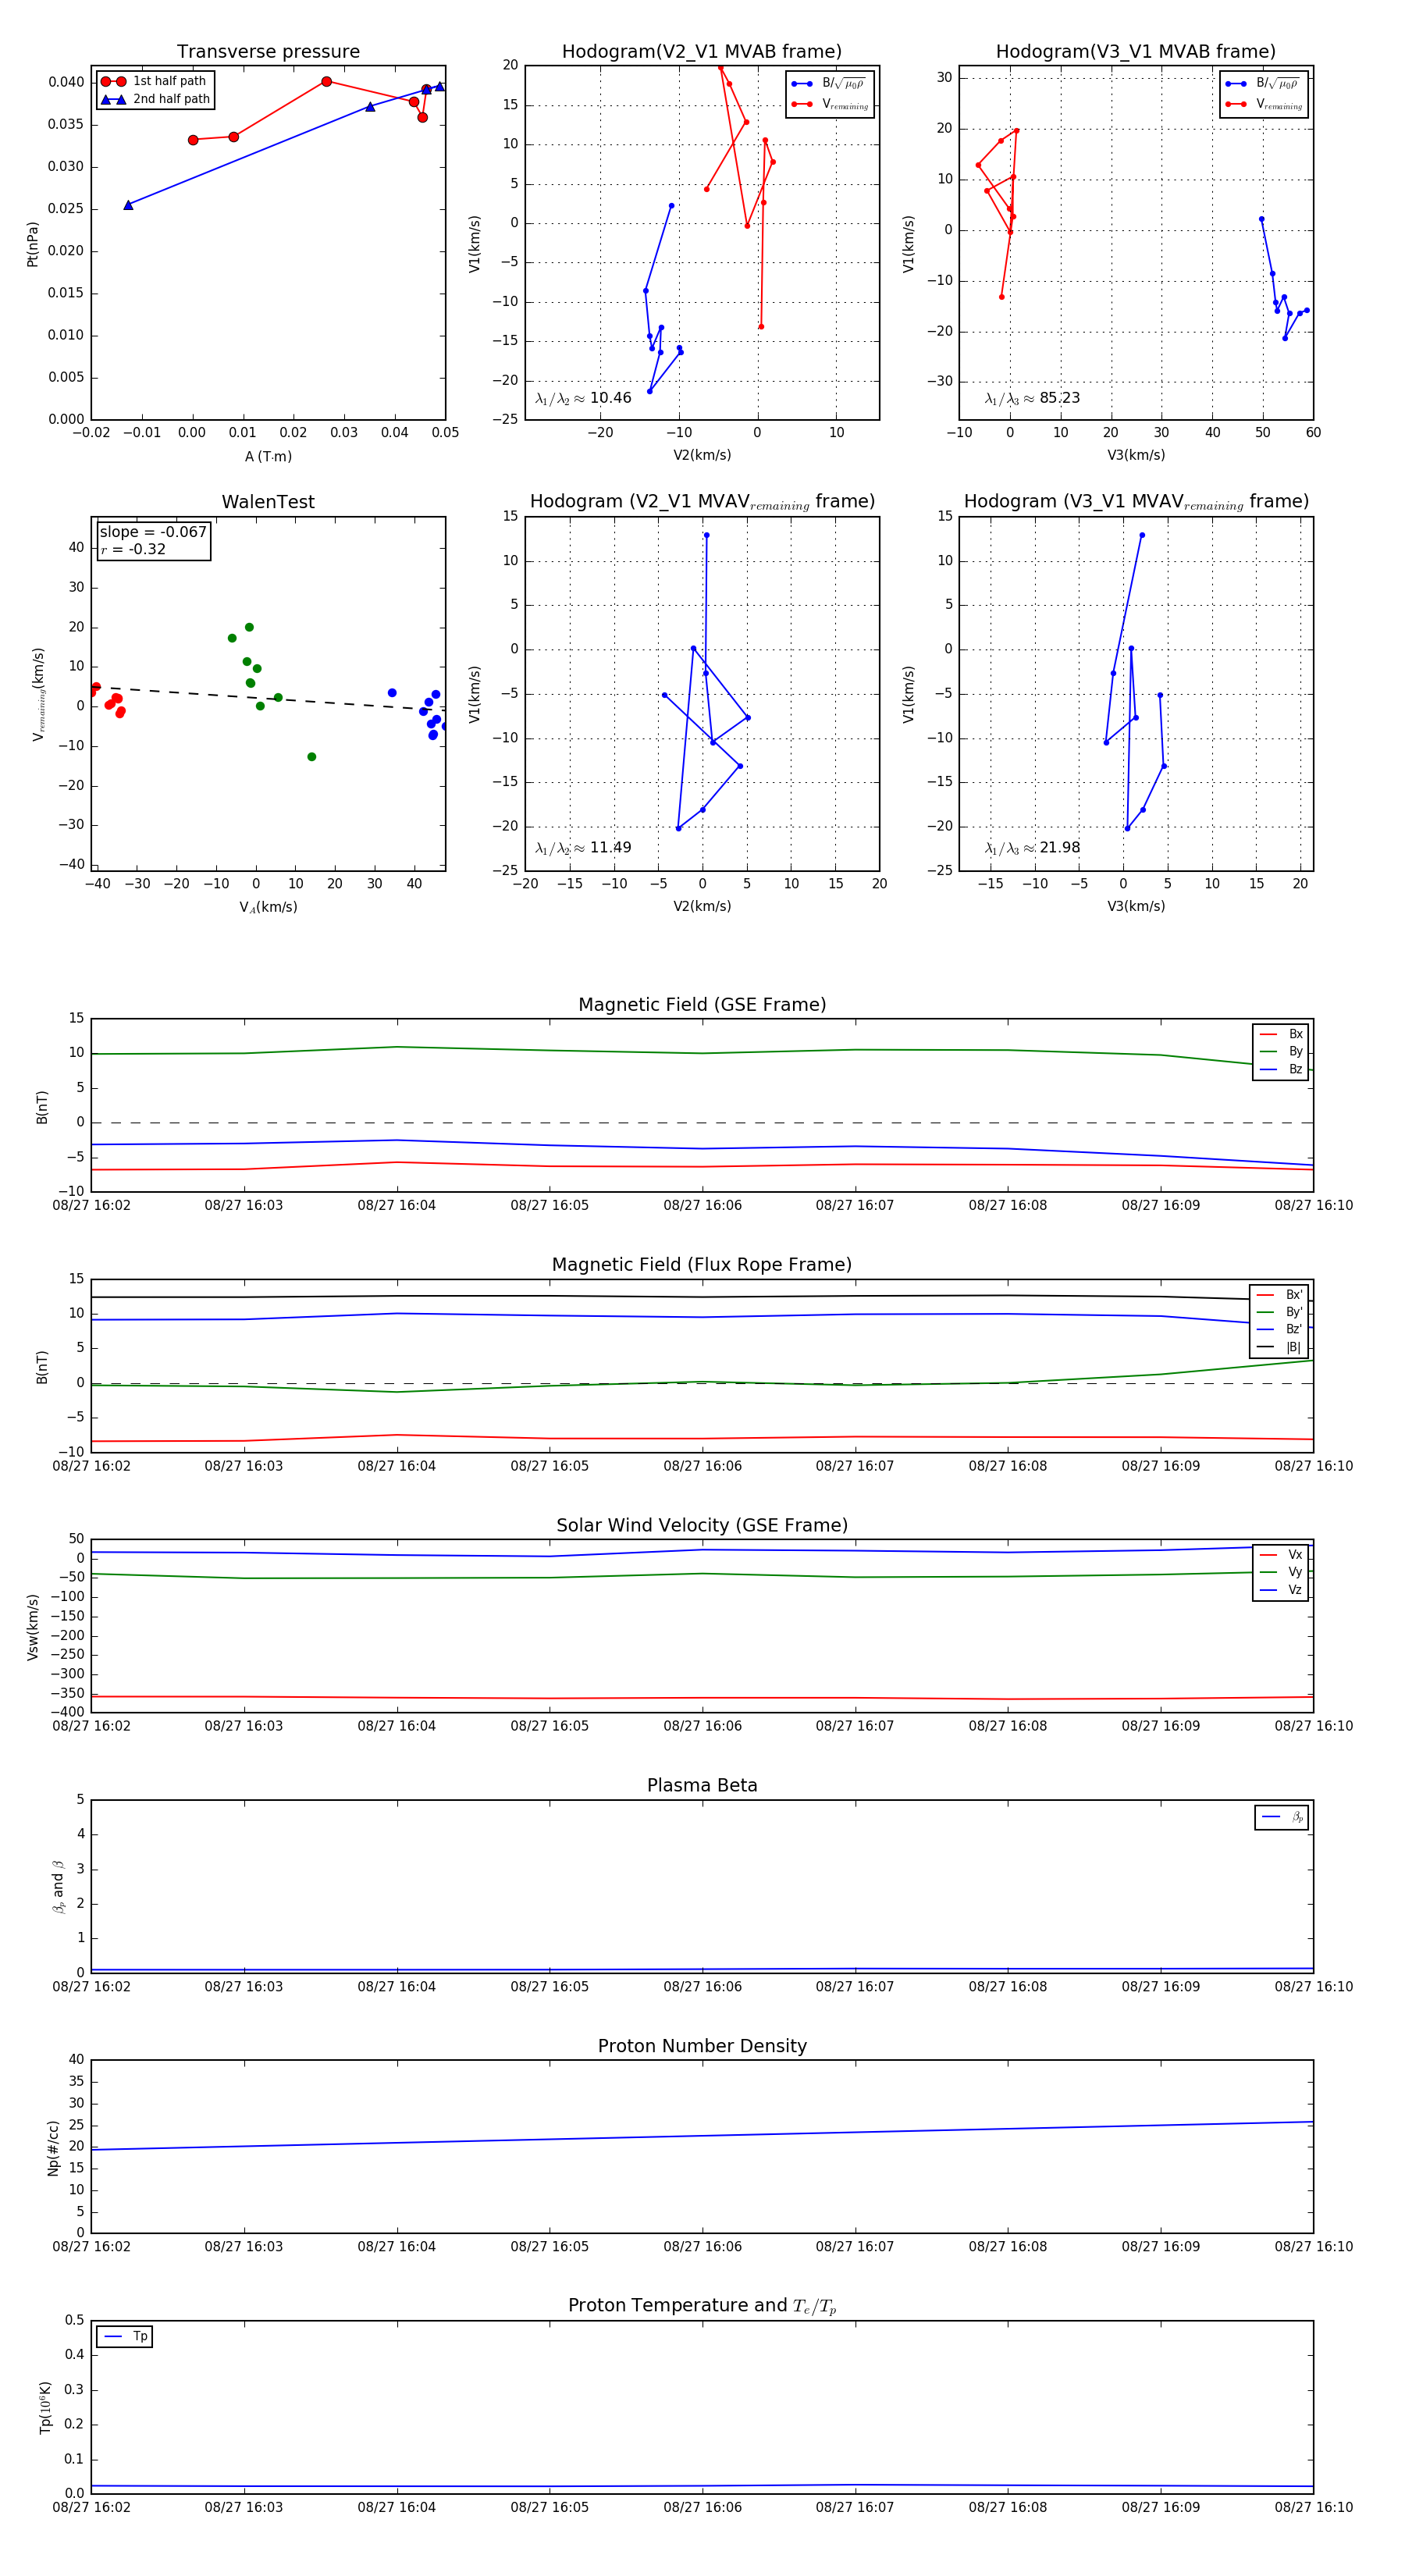The height and width of the screenshot is (2576, 1405).
Task: Click the 'By' legend entry in GSE magnetic field plot
Action: coord(1281,1052)
